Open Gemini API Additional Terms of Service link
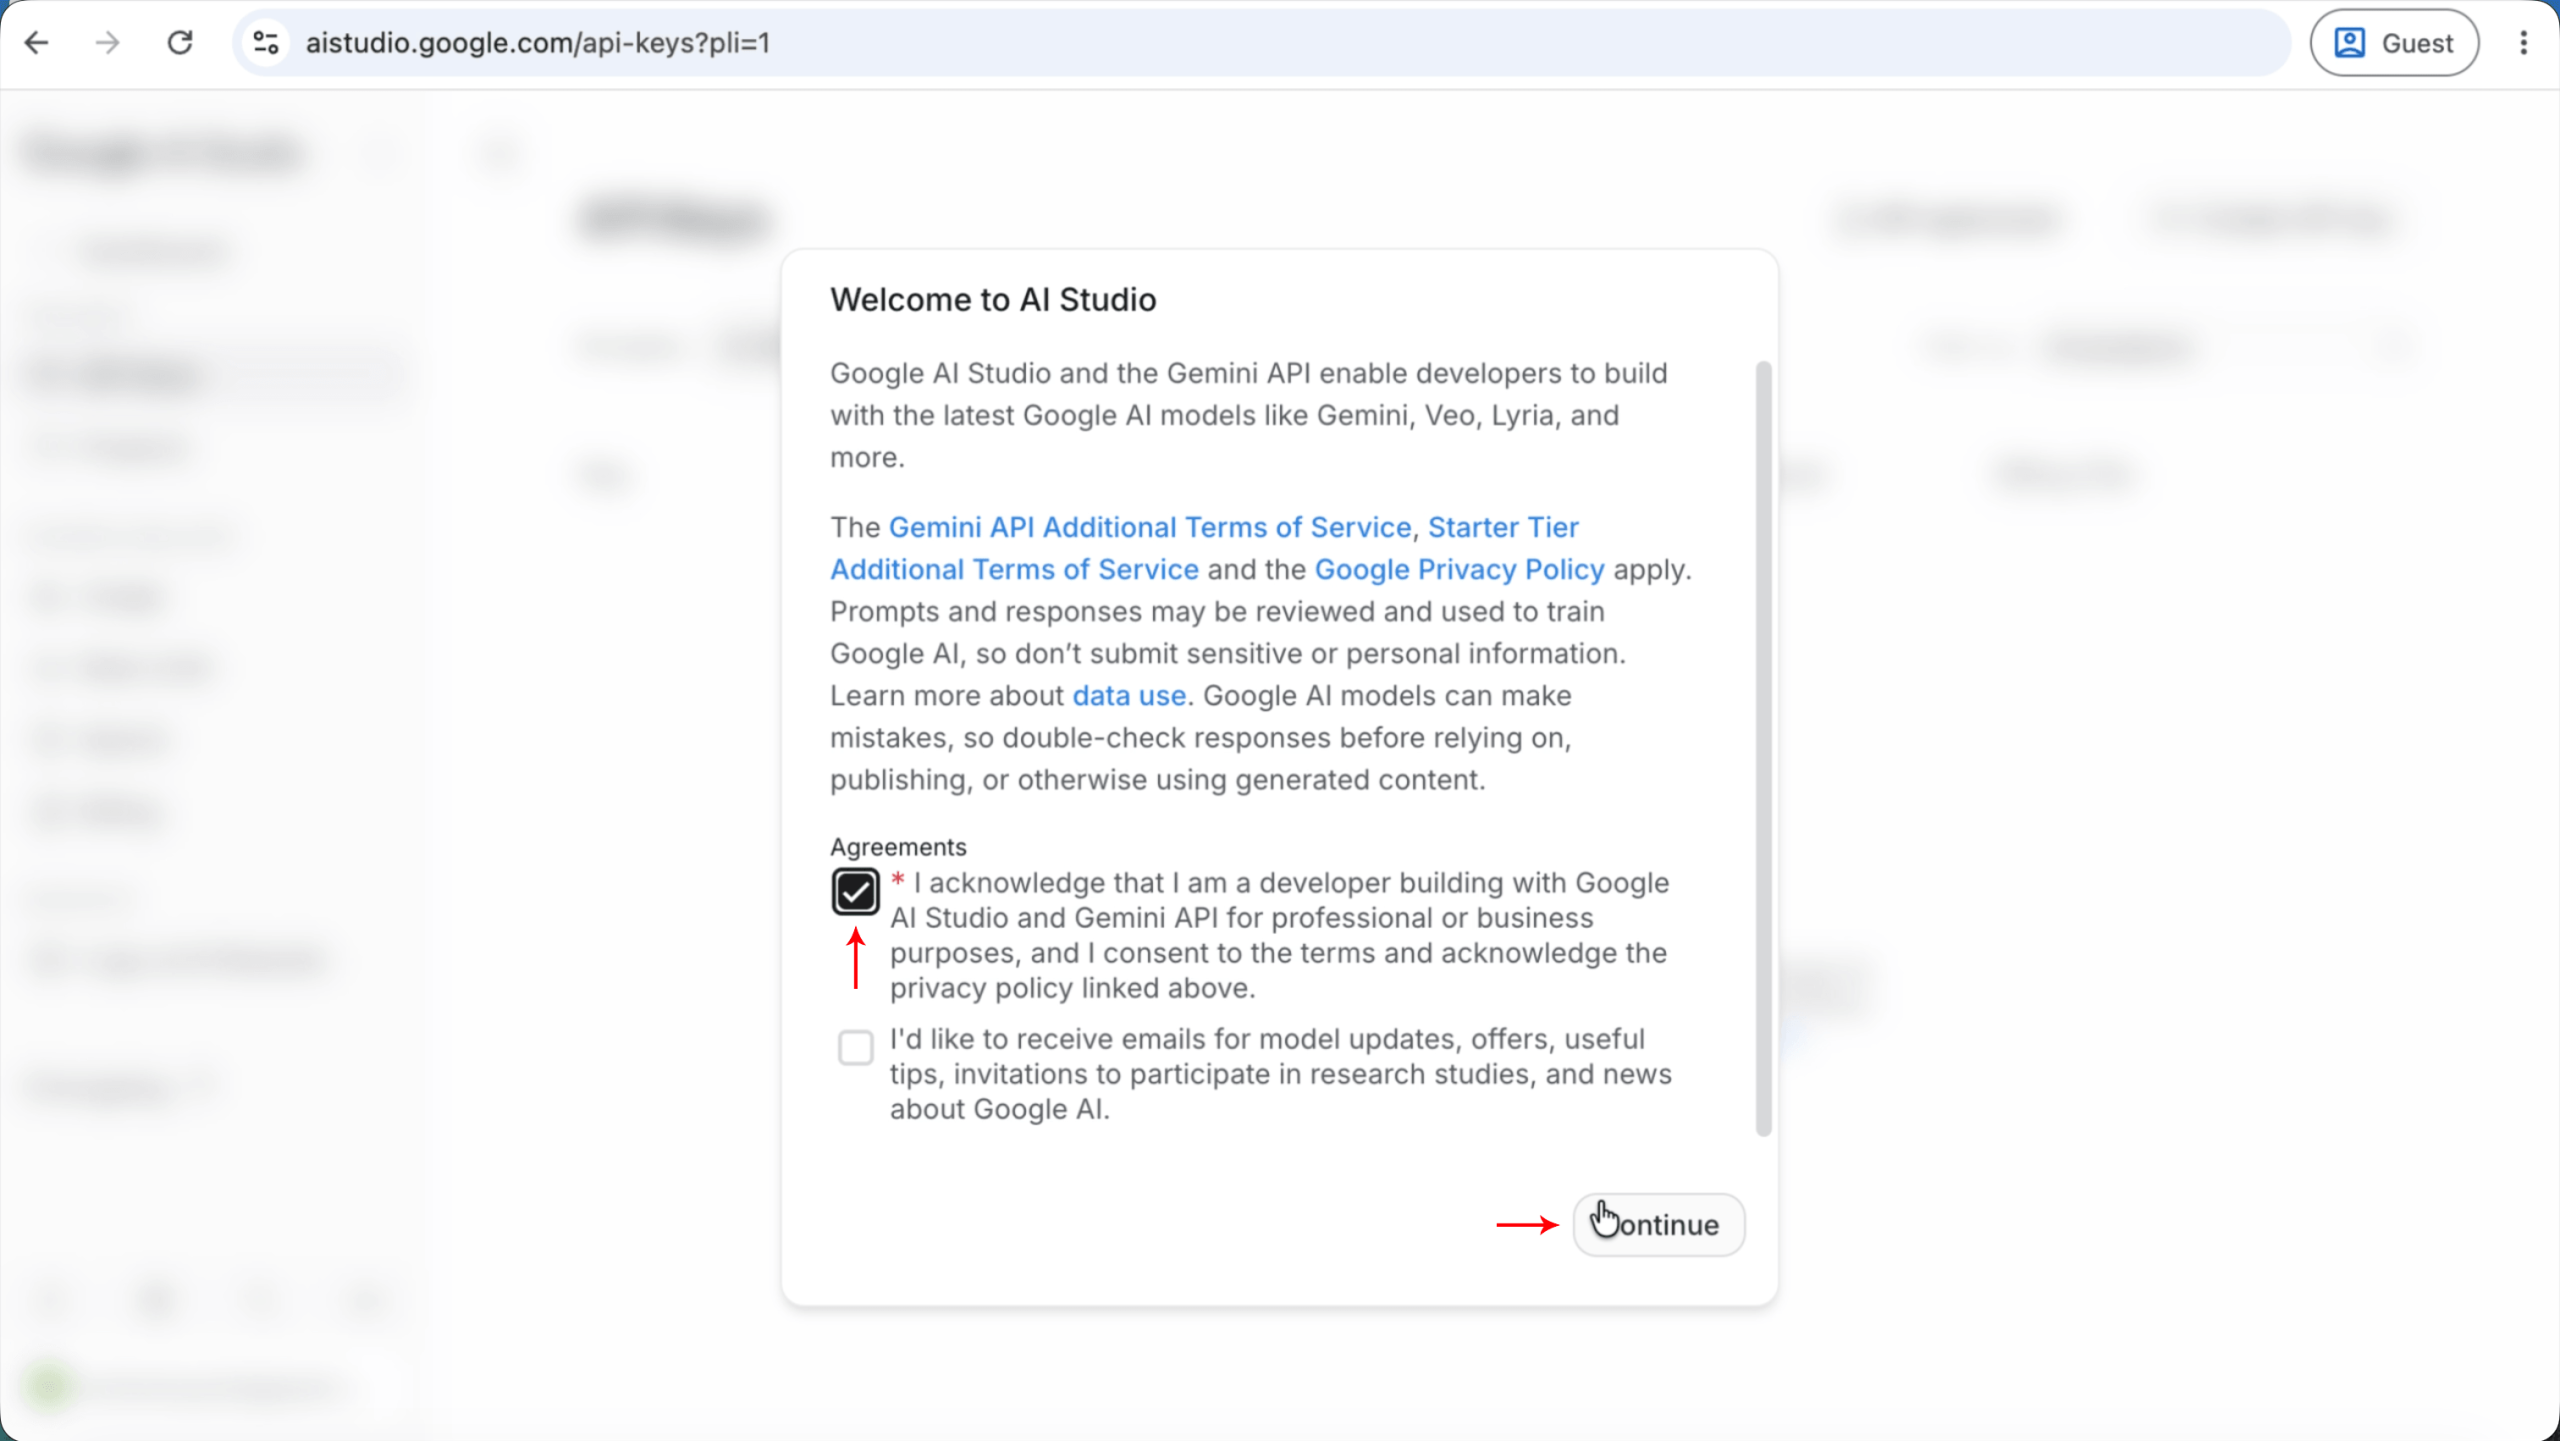This screenshot has width=2560, height=1441. click(1150, 527)
